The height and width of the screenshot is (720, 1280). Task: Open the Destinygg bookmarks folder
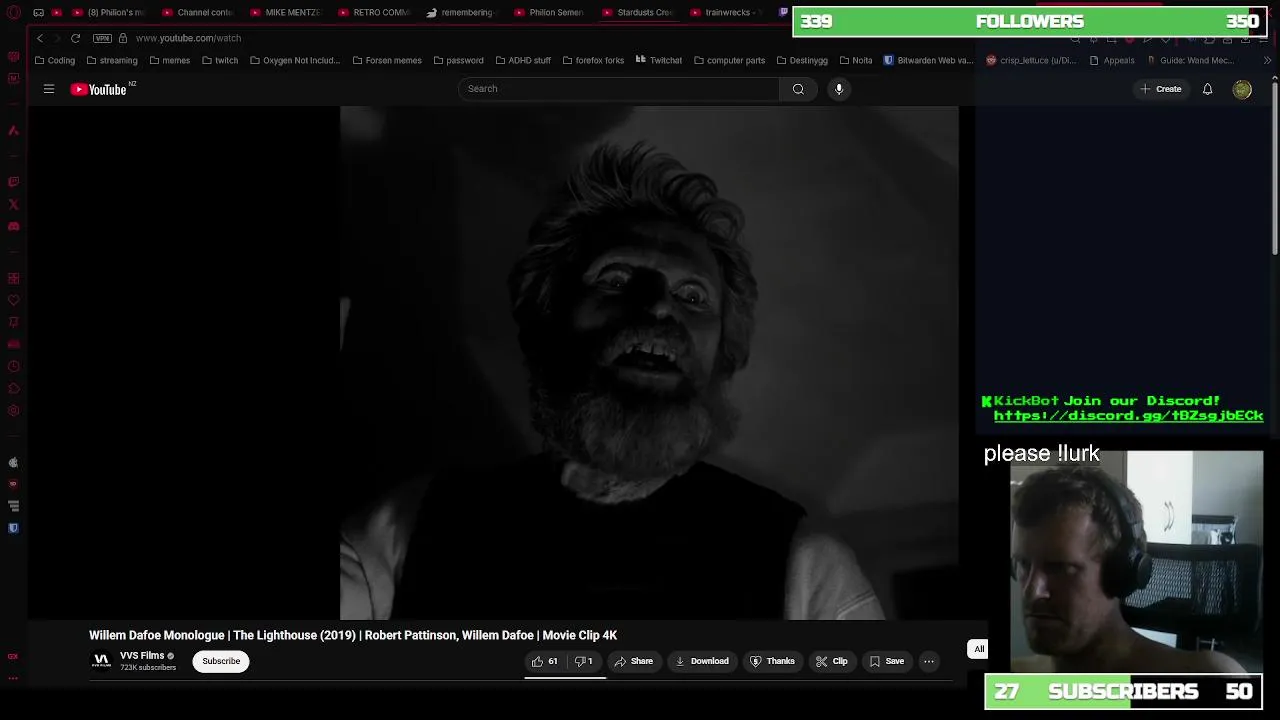point(802,60)
